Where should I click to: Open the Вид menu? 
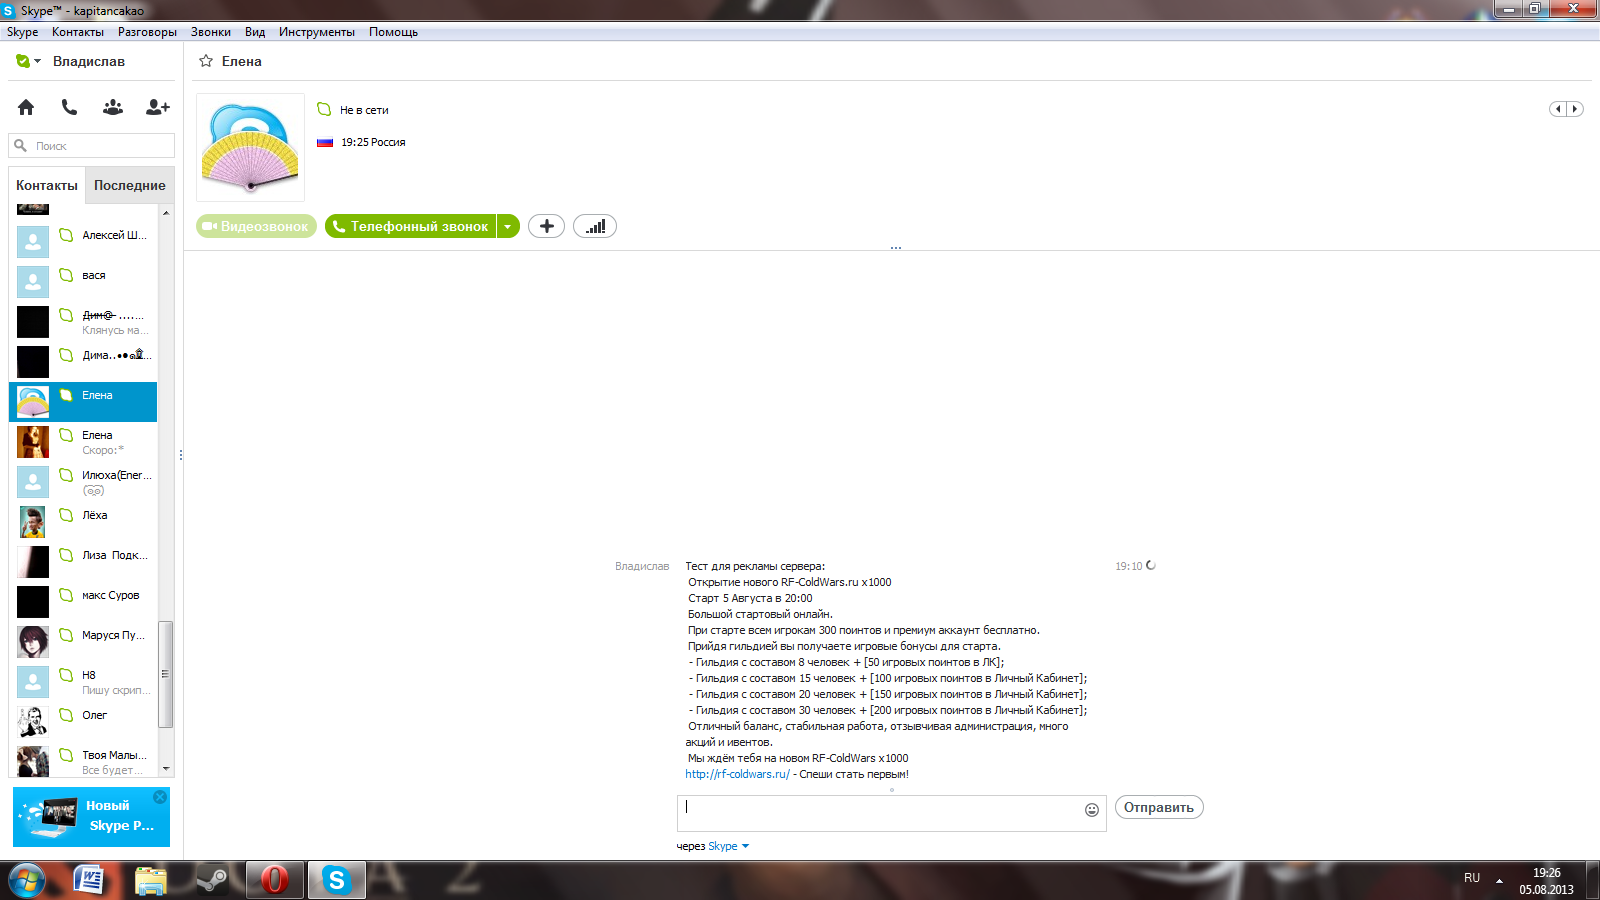point(255,32)
